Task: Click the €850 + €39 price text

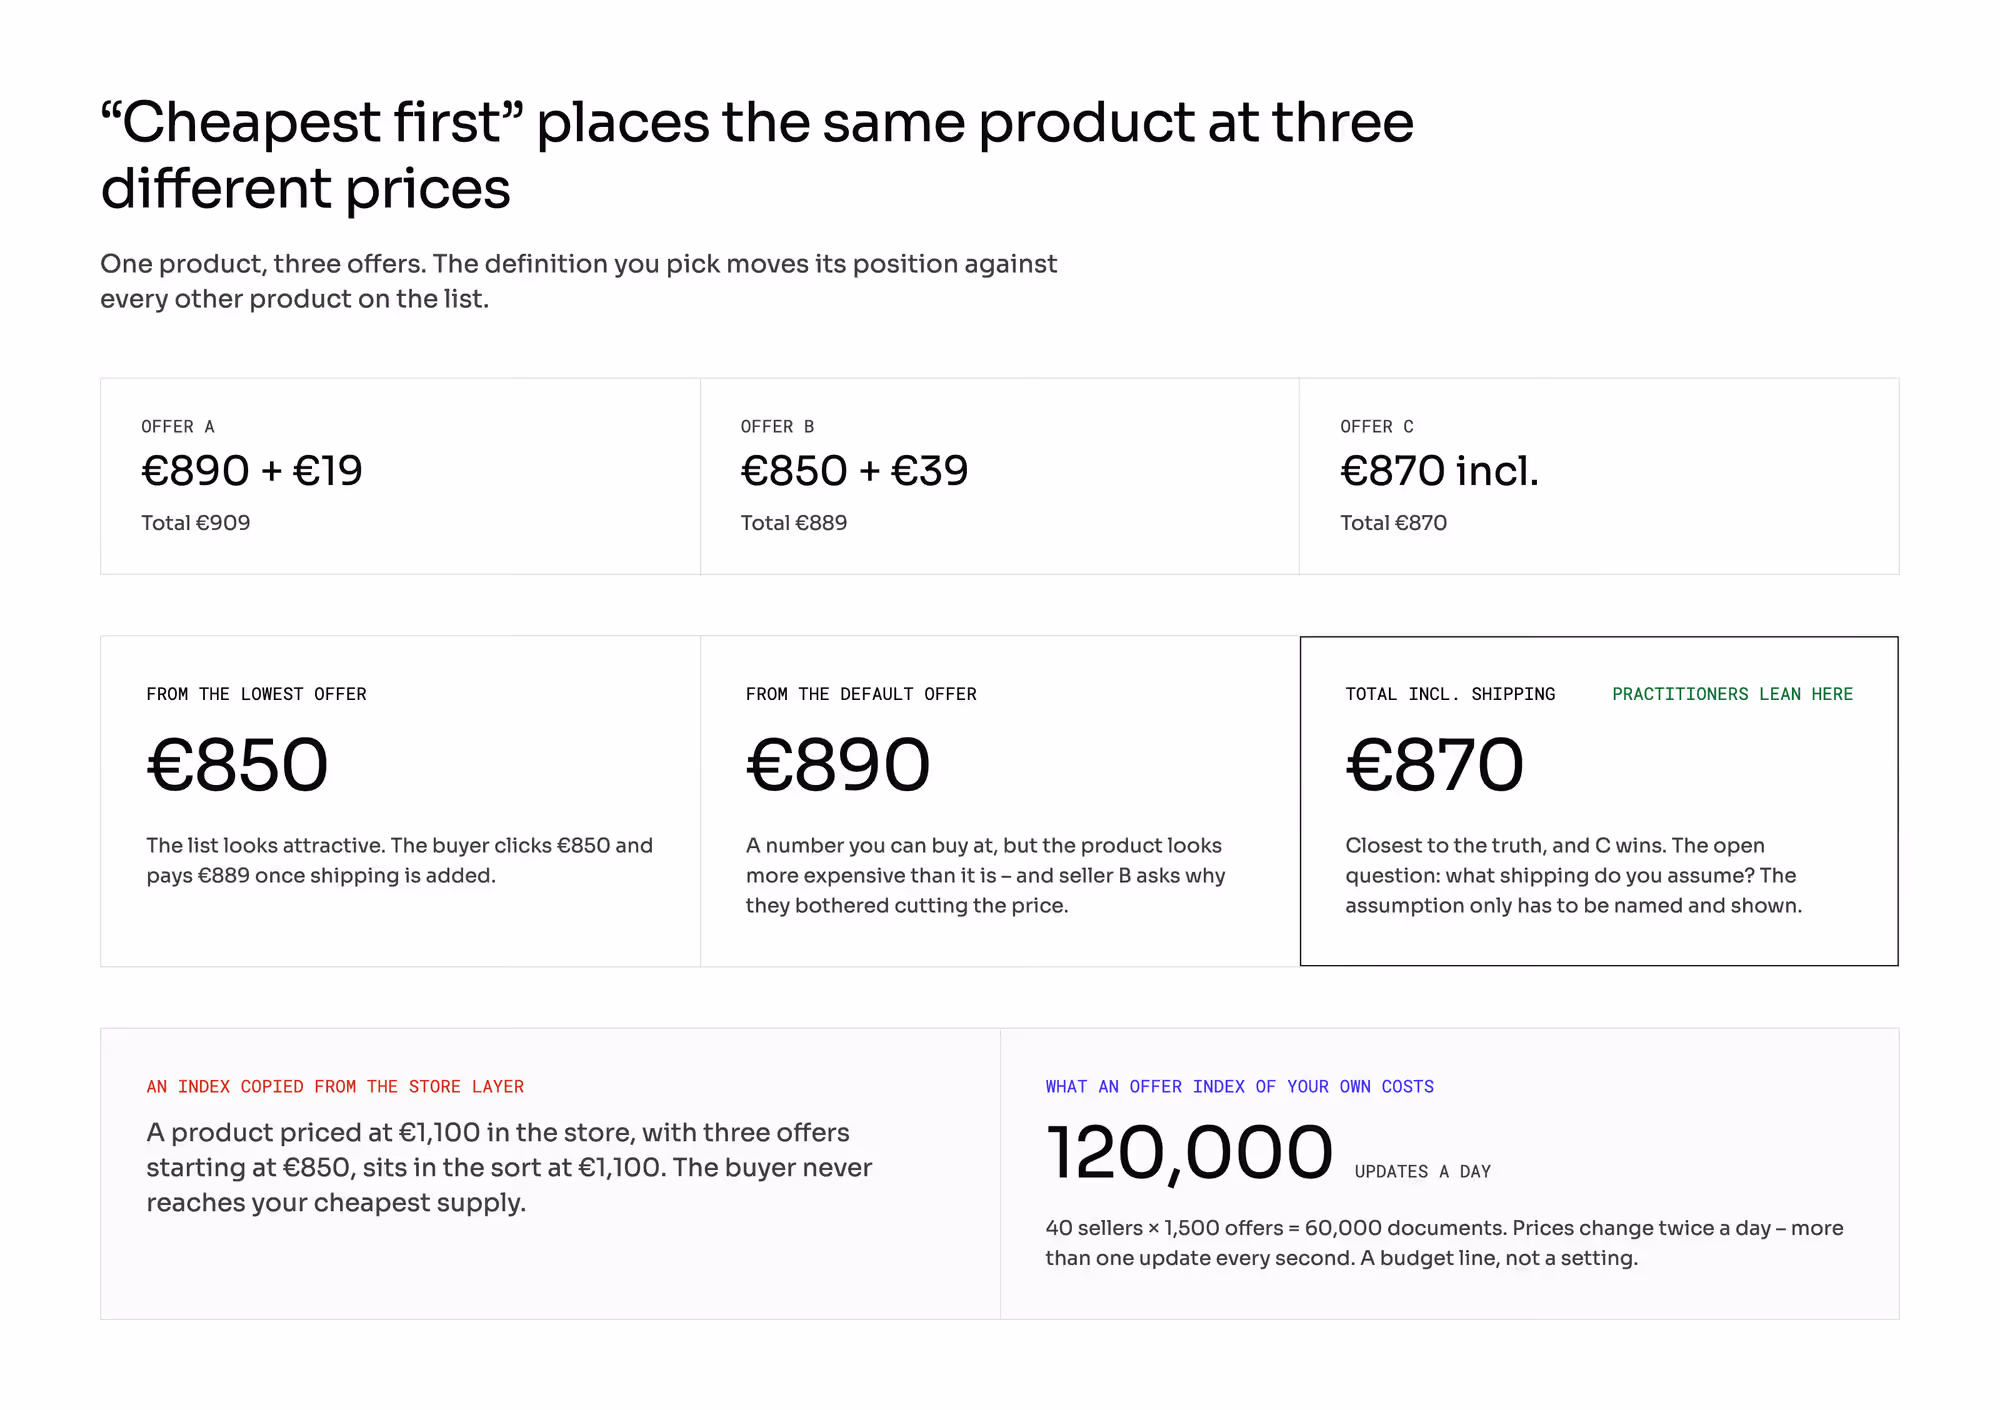Action: click(x=854, y=471)
